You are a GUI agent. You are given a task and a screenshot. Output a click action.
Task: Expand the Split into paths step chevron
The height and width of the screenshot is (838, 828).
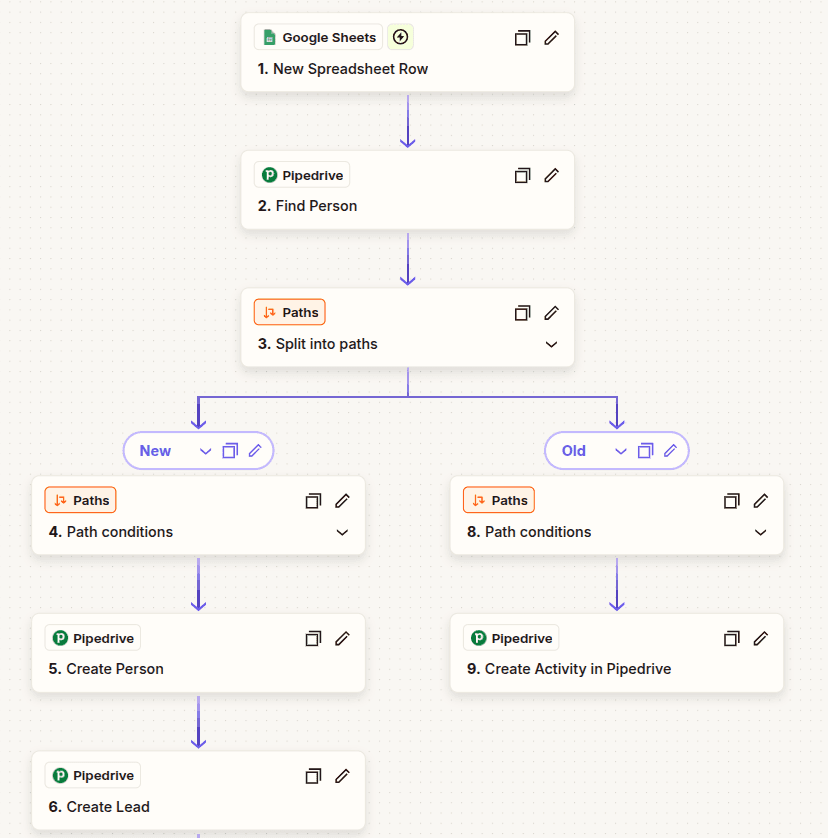click(x=551, y=343)
